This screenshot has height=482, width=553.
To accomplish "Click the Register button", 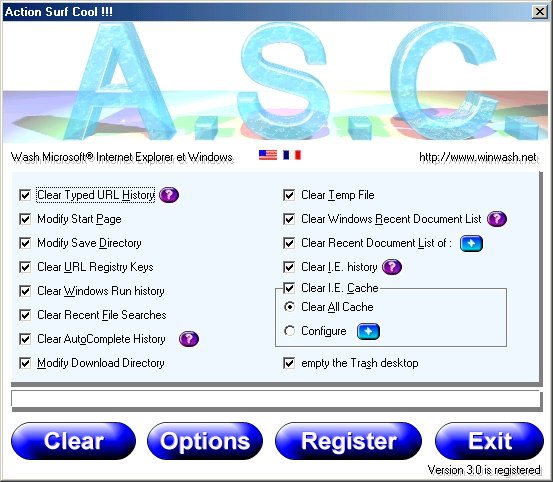I will click(348, 441).
